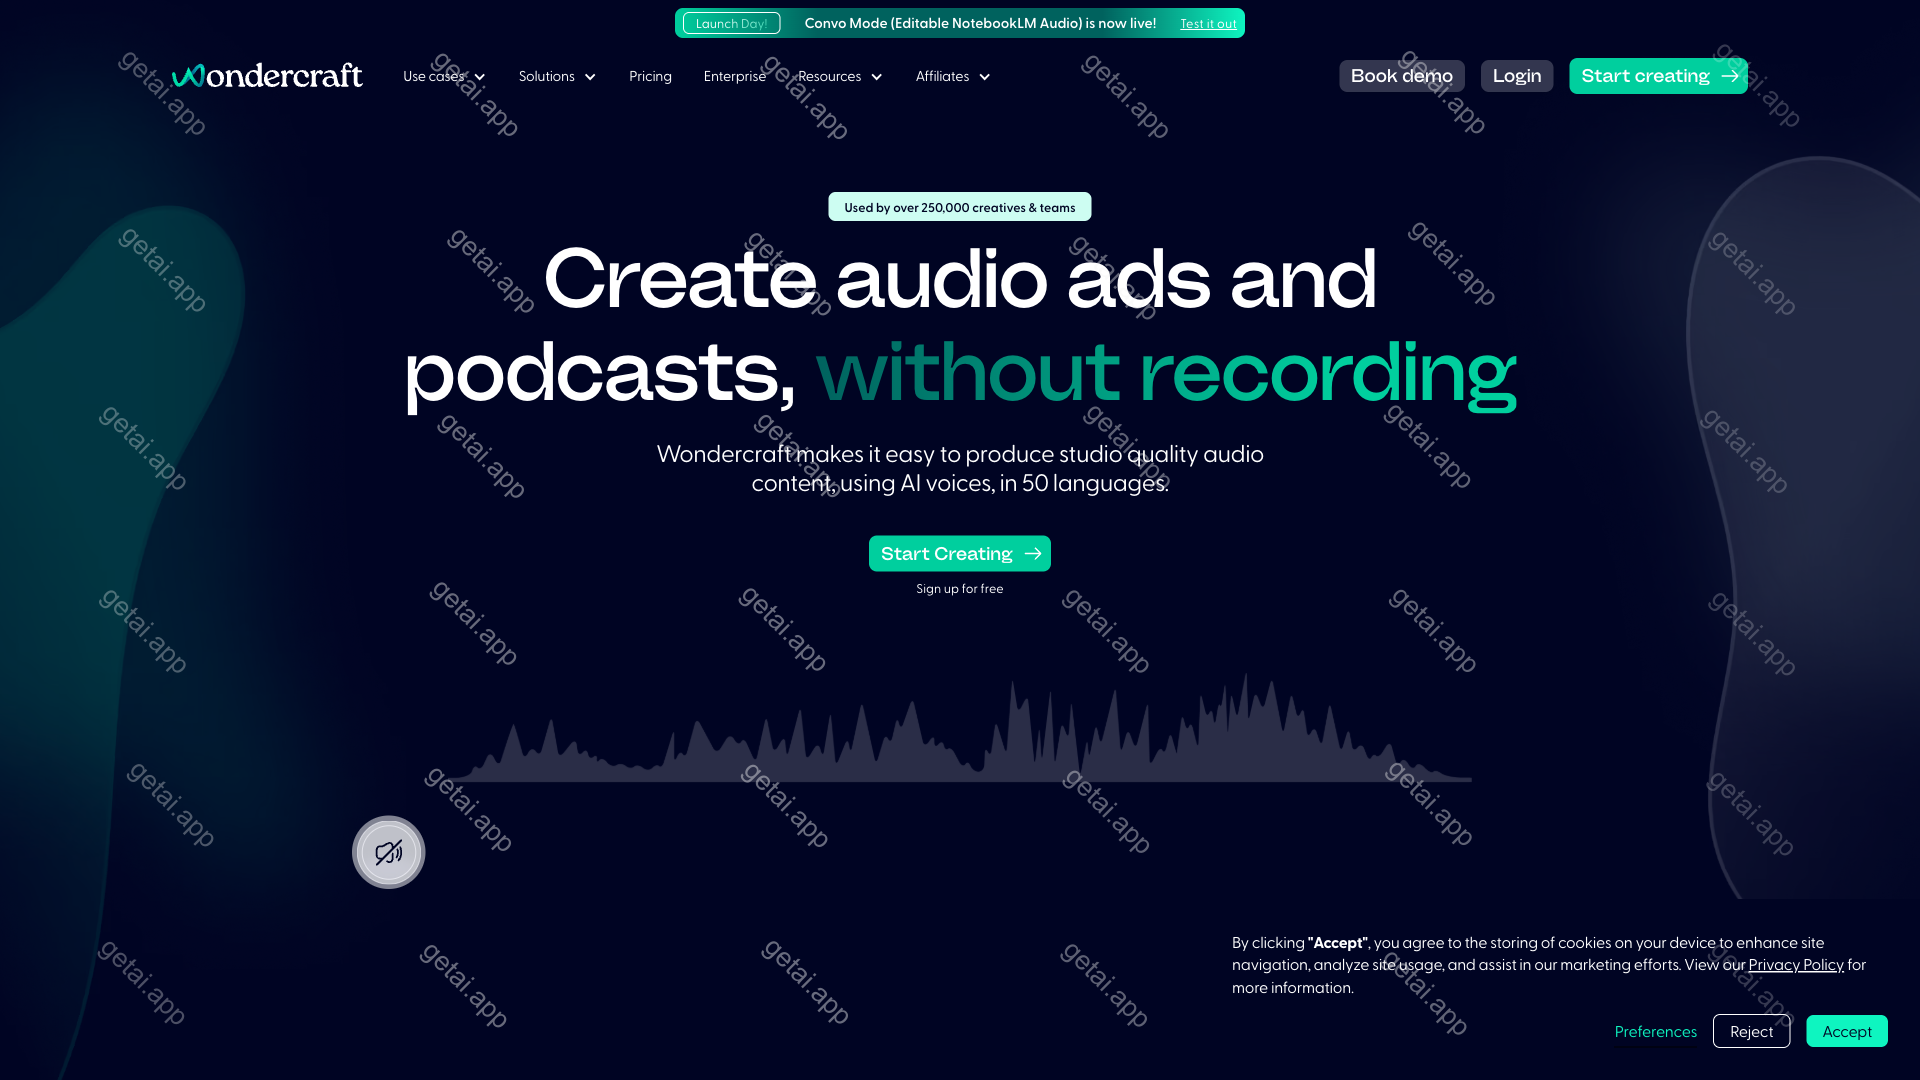
Task: Open the Privacy Policy link
Action: click(1796, 964)
